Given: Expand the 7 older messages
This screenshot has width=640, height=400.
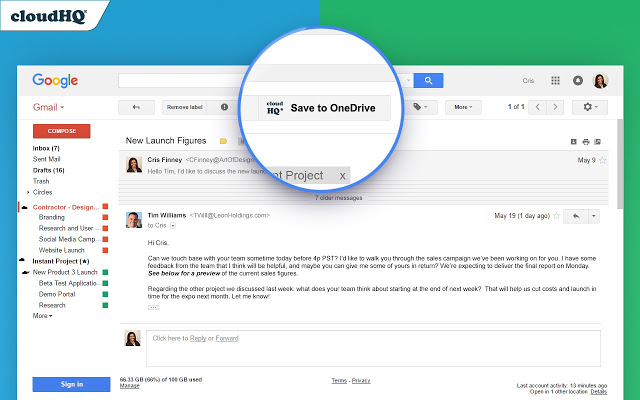Looking at the screenshot, I should [338, 198].
